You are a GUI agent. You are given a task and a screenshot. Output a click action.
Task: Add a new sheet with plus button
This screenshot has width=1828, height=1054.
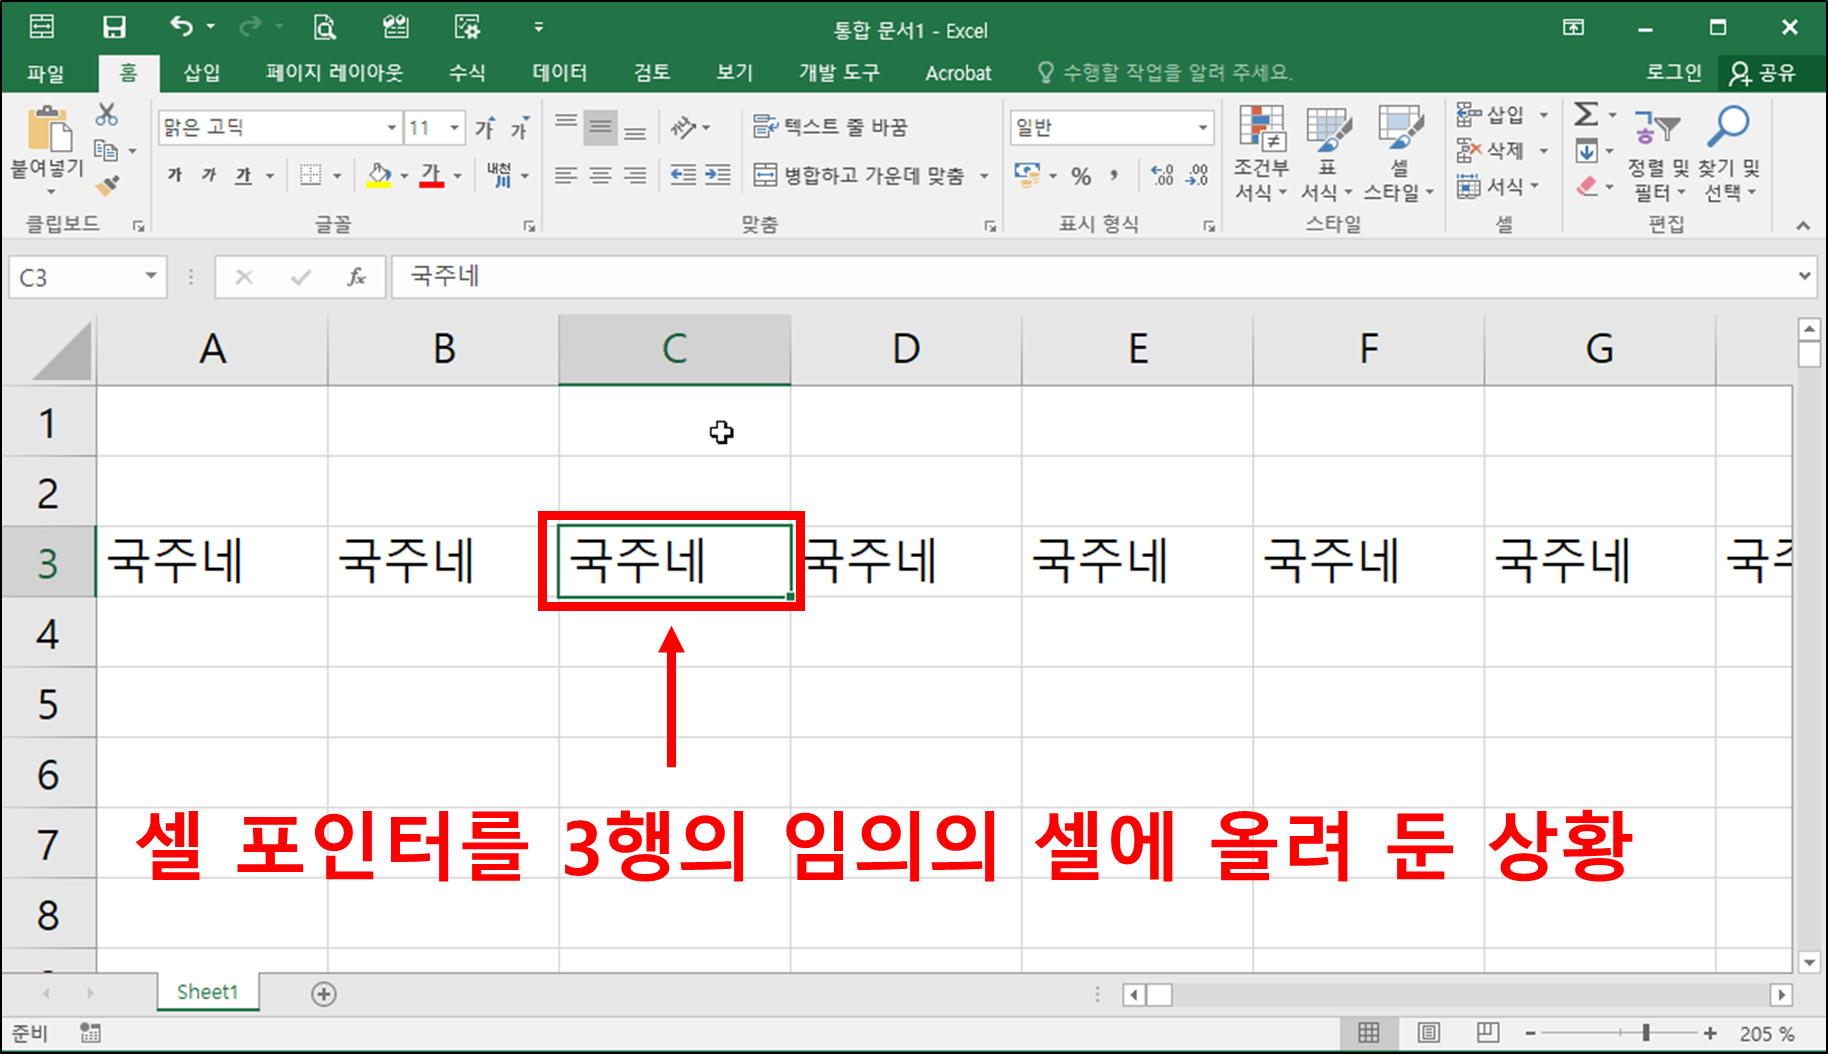click(323, 994)
